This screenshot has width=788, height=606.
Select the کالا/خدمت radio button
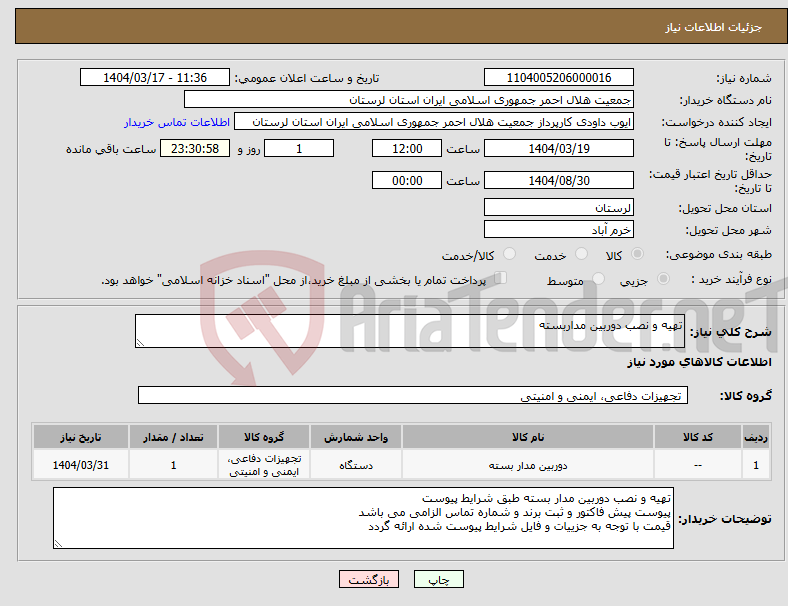(x=509, y=254)
